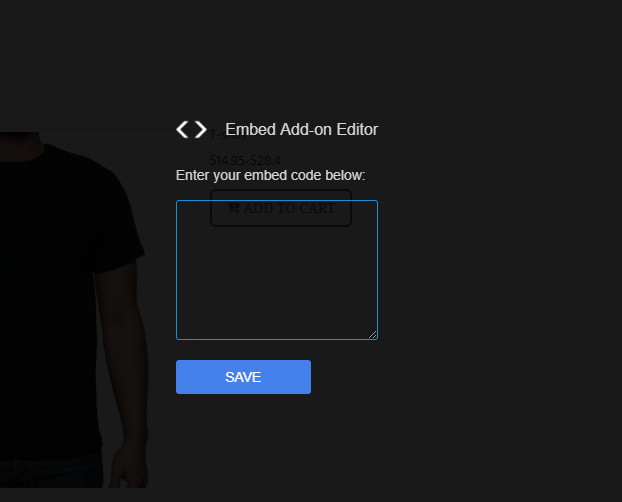Click the word CART on dimmed button
The height and width of the screenshot is (502, 622).
click(317, 208)
